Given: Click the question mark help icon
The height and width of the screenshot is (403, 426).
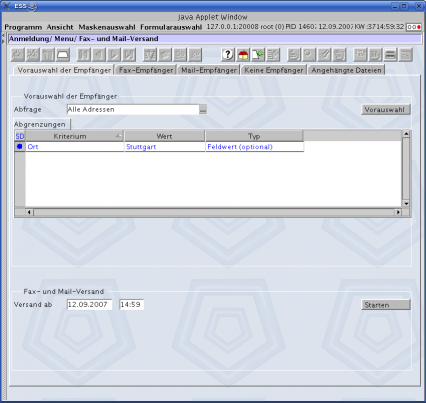Looking at the screenshot, I should point(228,54).
